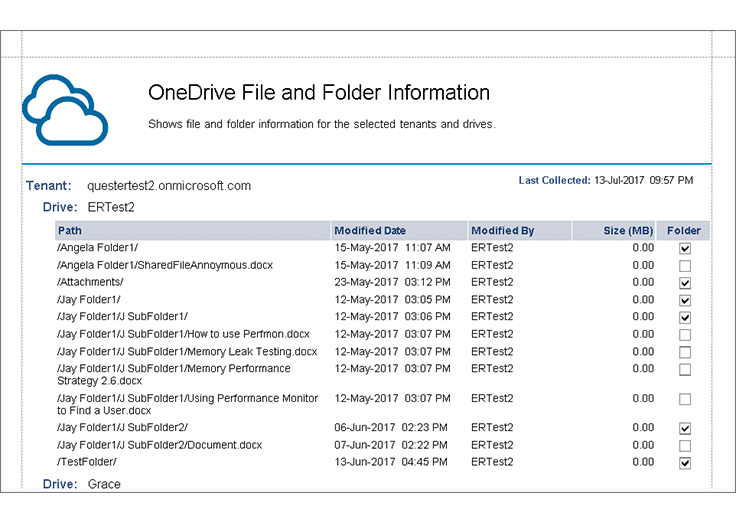Click date 12-May-2017 03:05 PM
Screen dimensions: 736x523
pyautogui.click(x=392, y=300)
